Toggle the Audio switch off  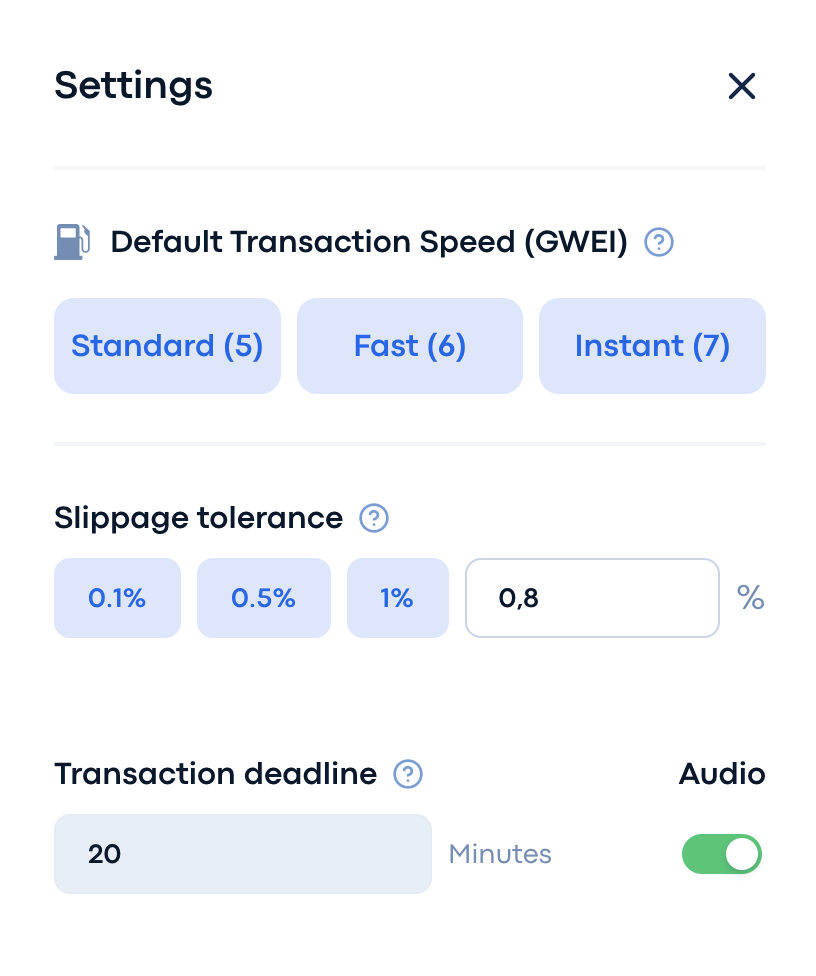722,854
